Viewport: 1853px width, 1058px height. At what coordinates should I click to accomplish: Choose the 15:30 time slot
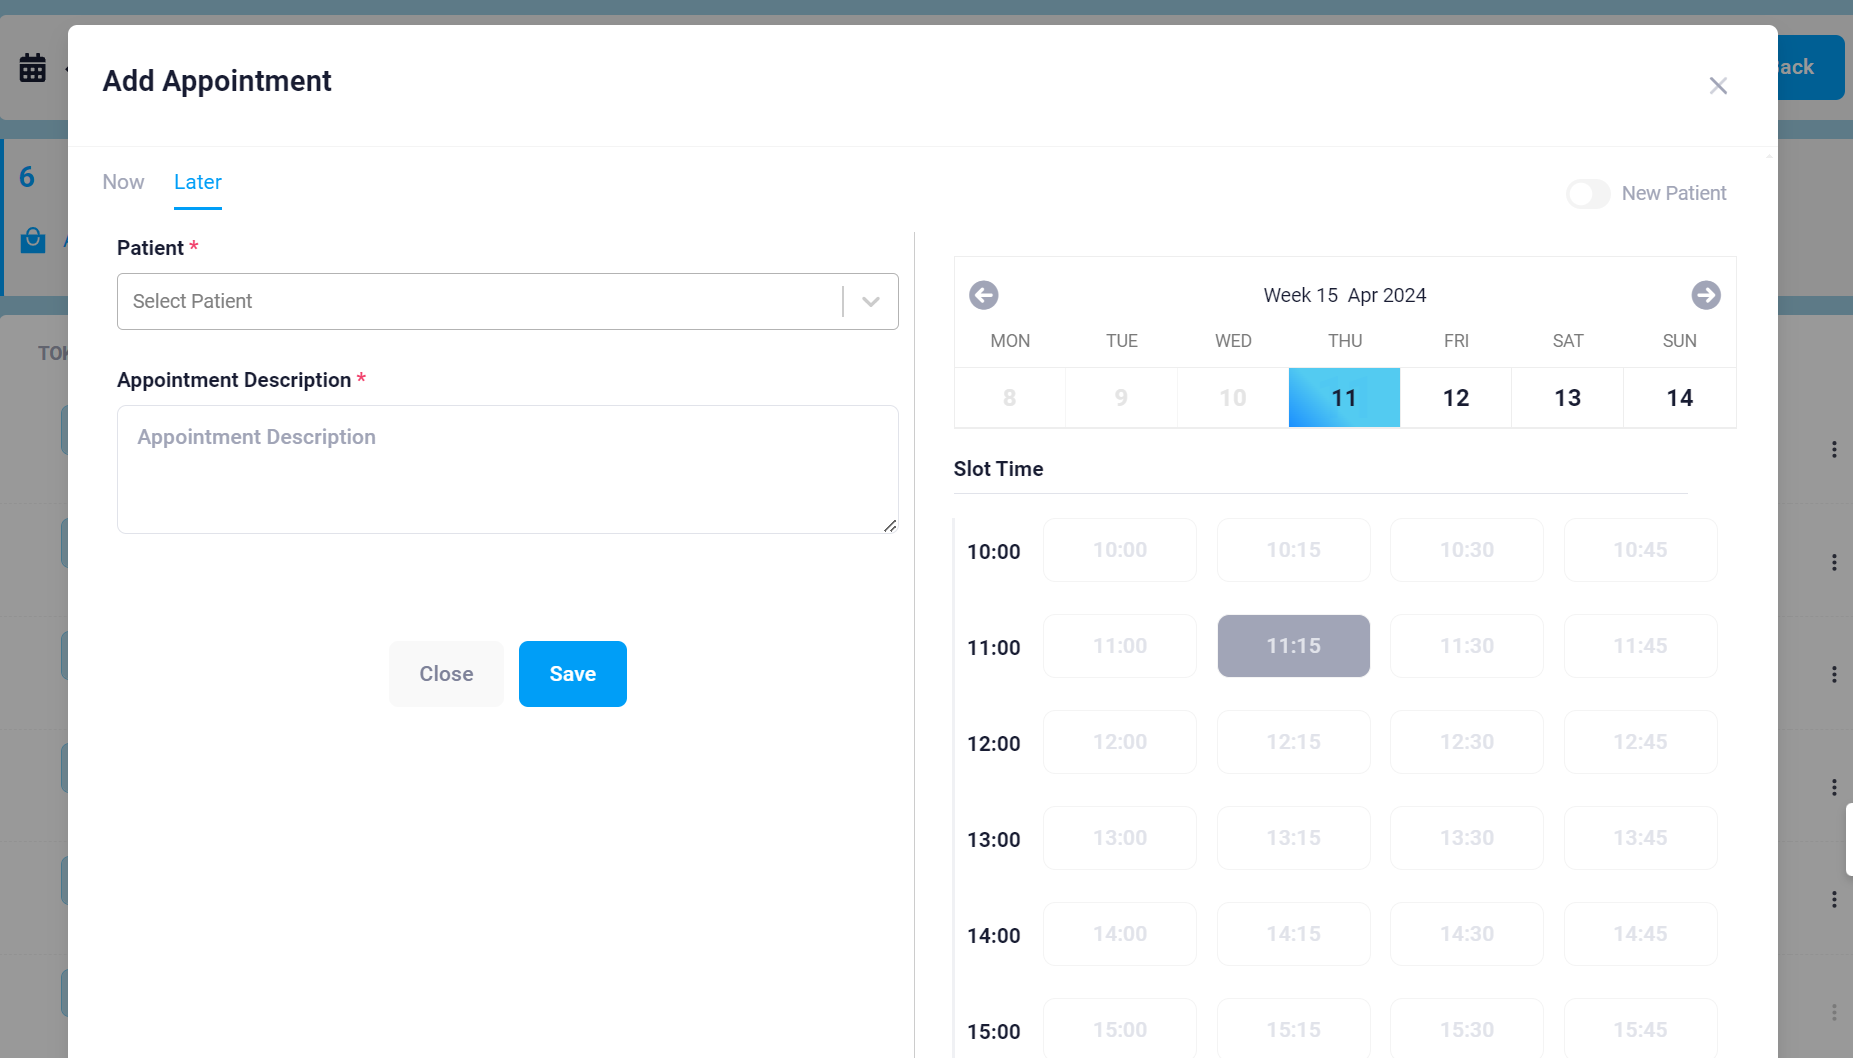coord(1467,1028)
